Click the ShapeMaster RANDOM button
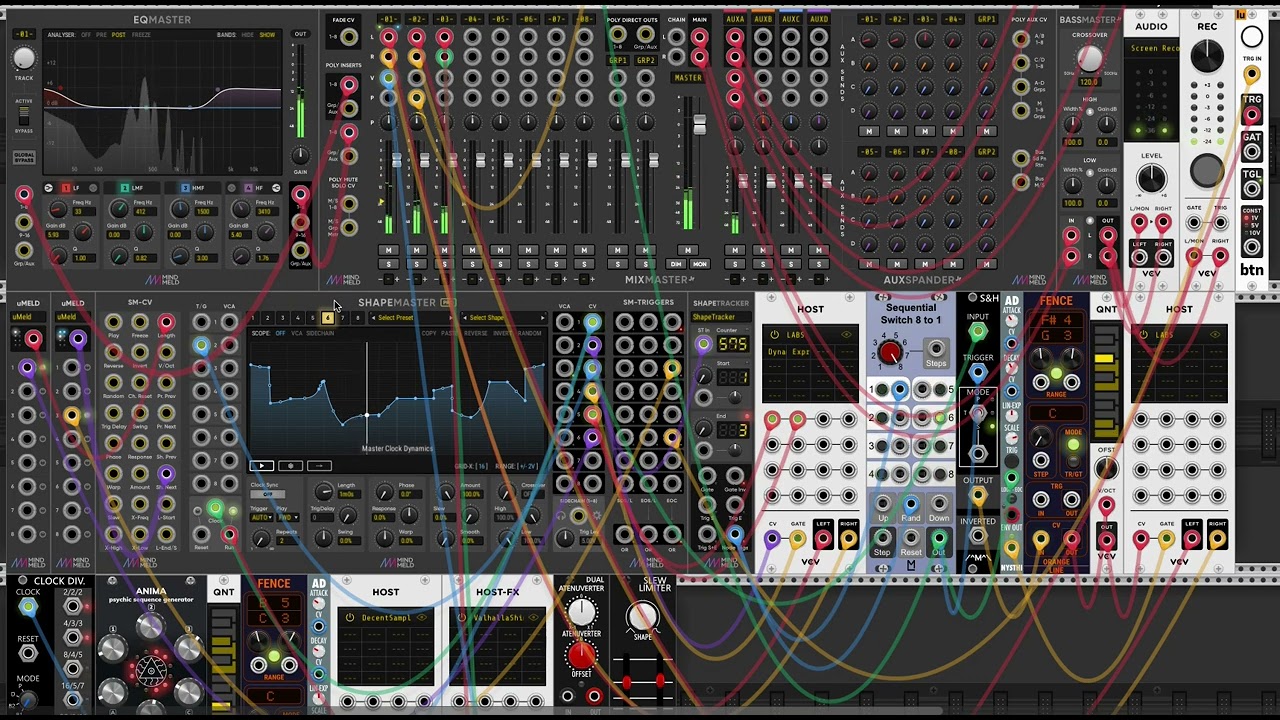Screen dimensions: 1280x720 (x=530, y=333)
